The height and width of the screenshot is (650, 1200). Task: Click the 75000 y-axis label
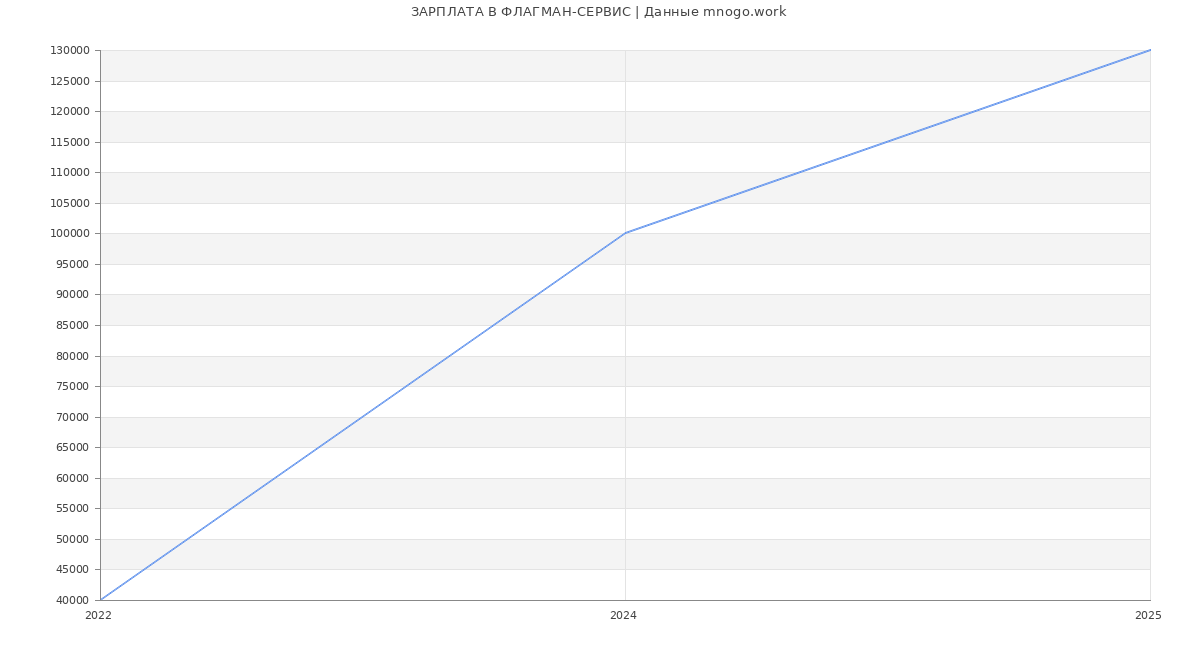point(73,387)
